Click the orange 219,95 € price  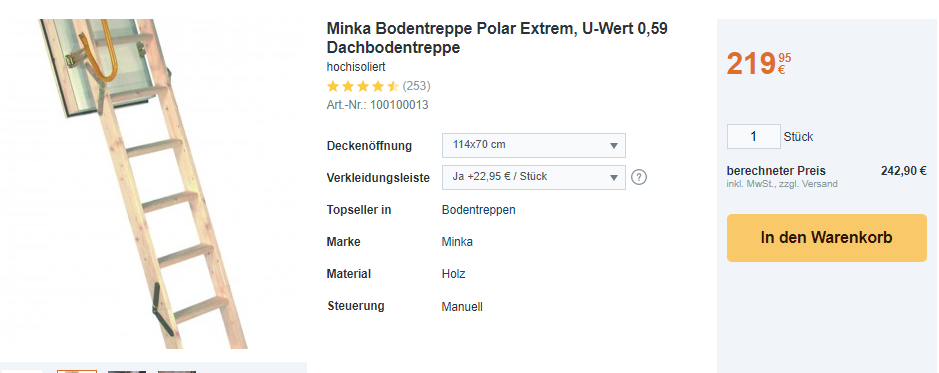pyautogui.click(x=759, y=64)
